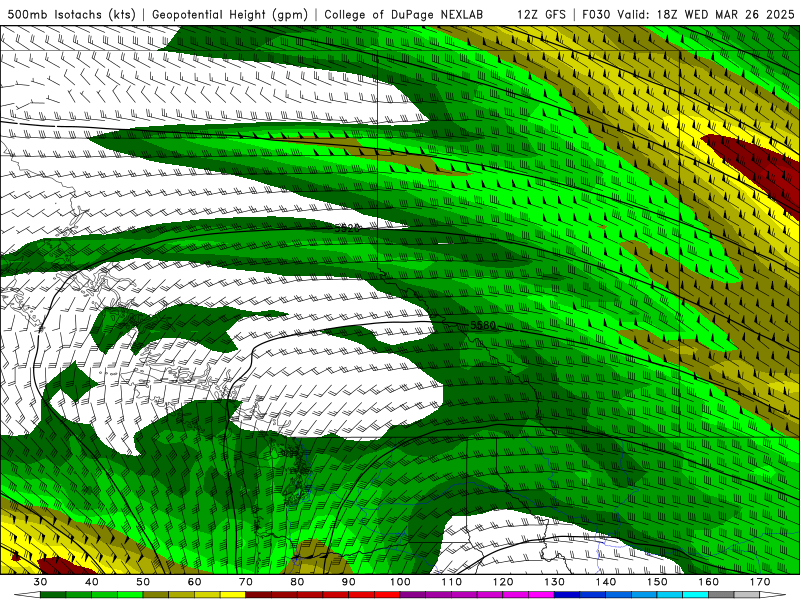Screen dimensions: 800x600
Task: Click the "12Z GFS" model run label
Action: click(x=541, y=14)
